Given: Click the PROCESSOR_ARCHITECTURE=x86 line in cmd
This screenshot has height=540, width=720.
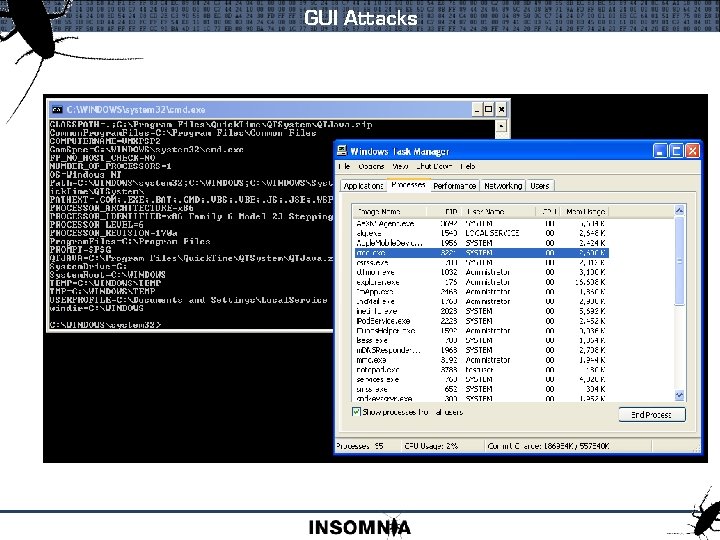Looking at the screenshot, I should coord(121,208).
